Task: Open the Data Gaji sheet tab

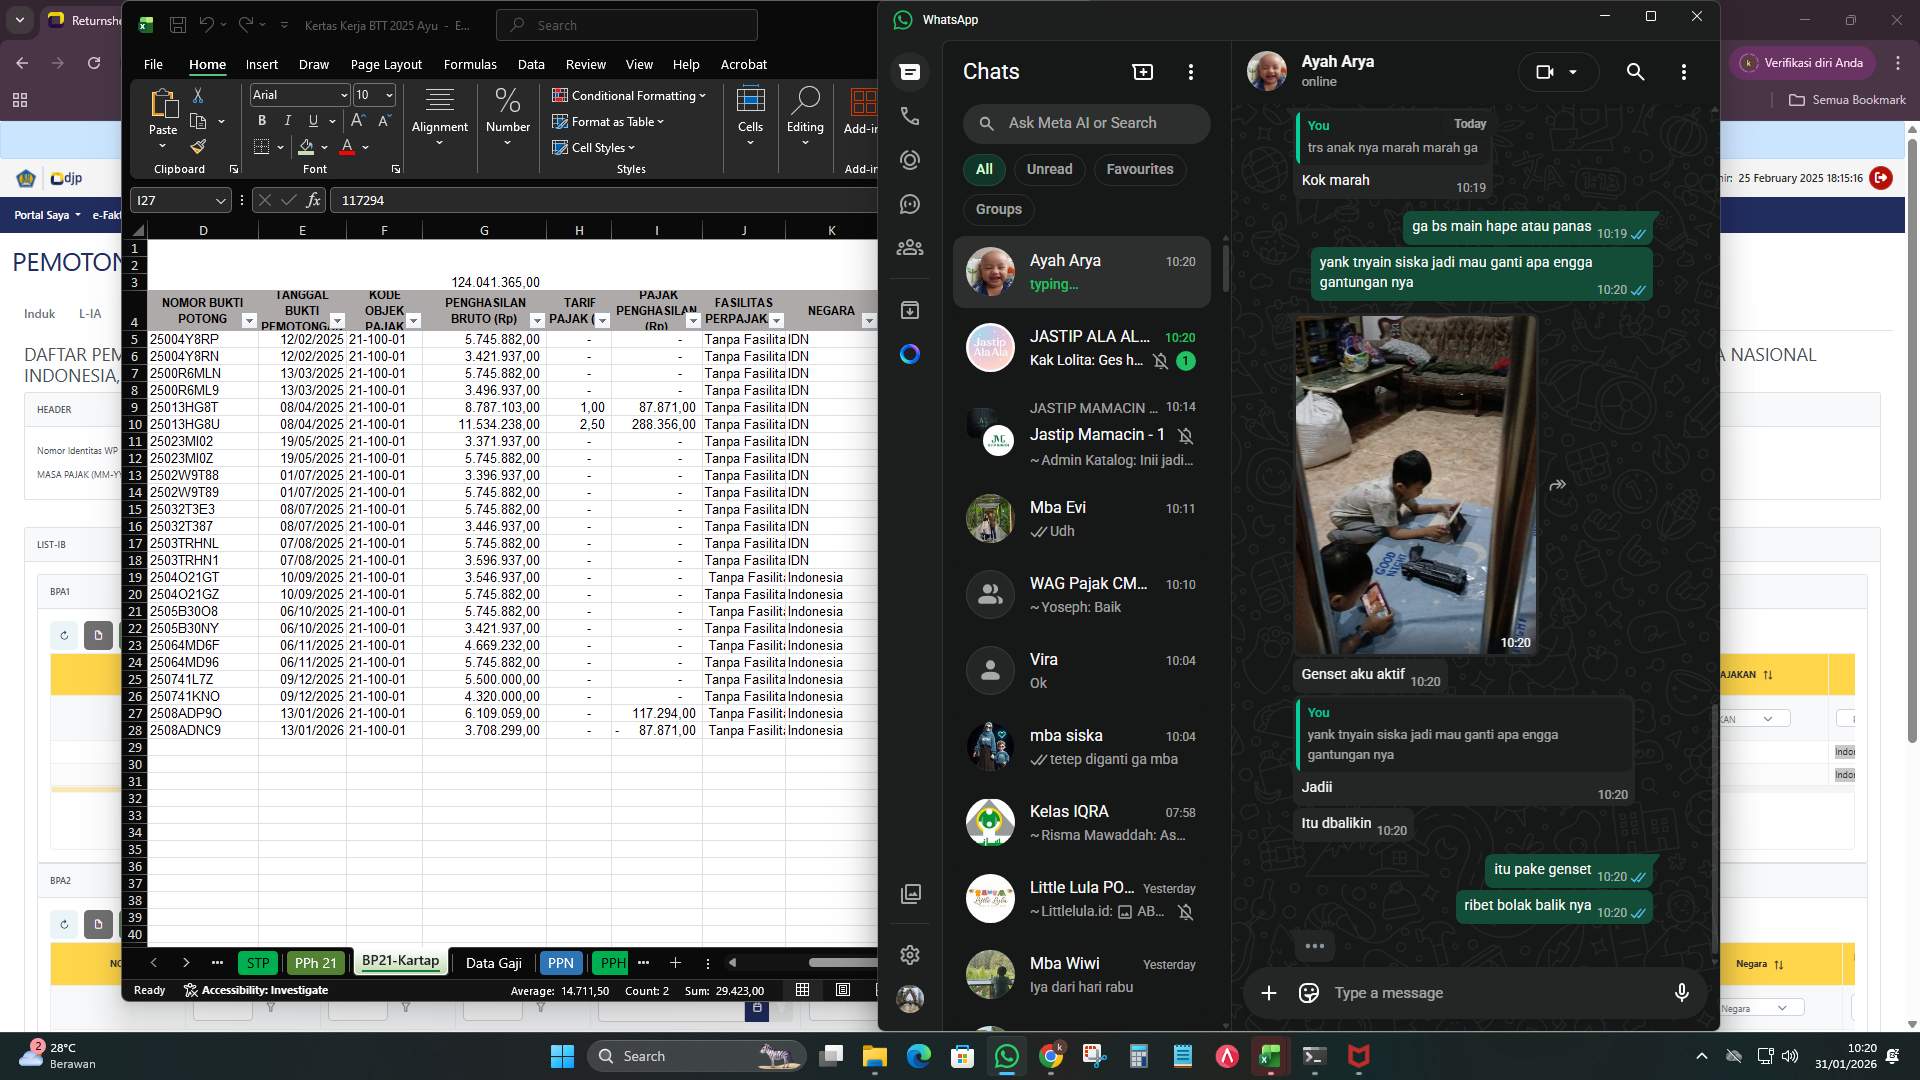Action: click(x=493, y=962)
